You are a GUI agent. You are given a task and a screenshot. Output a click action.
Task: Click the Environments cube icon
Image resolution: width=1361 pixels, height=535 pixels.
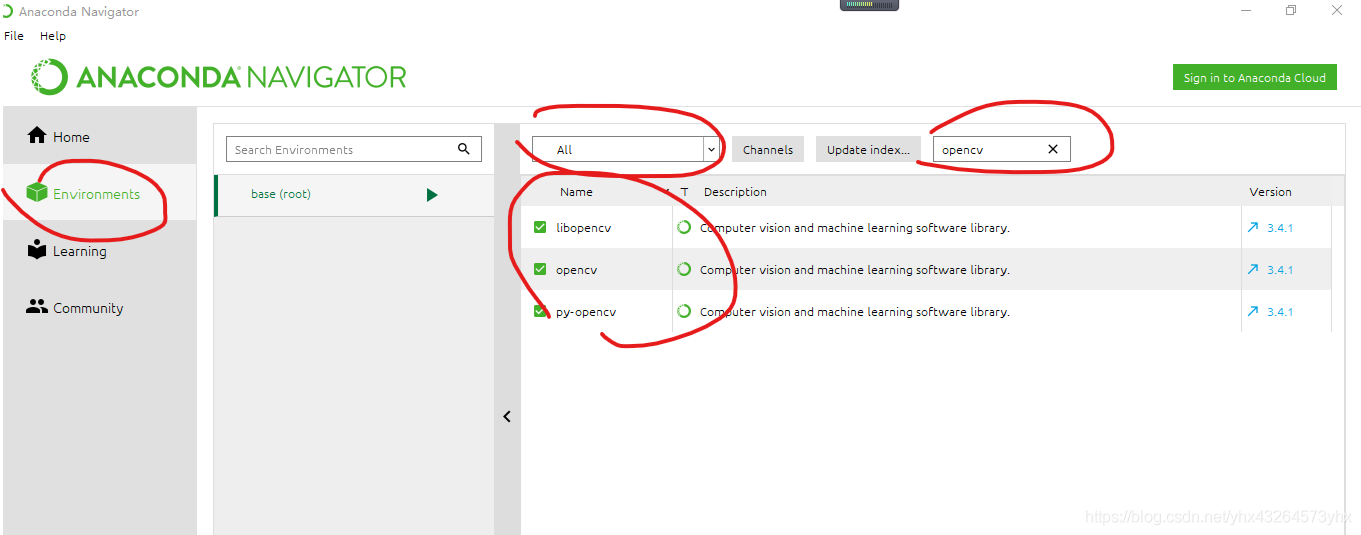point(37,192)
